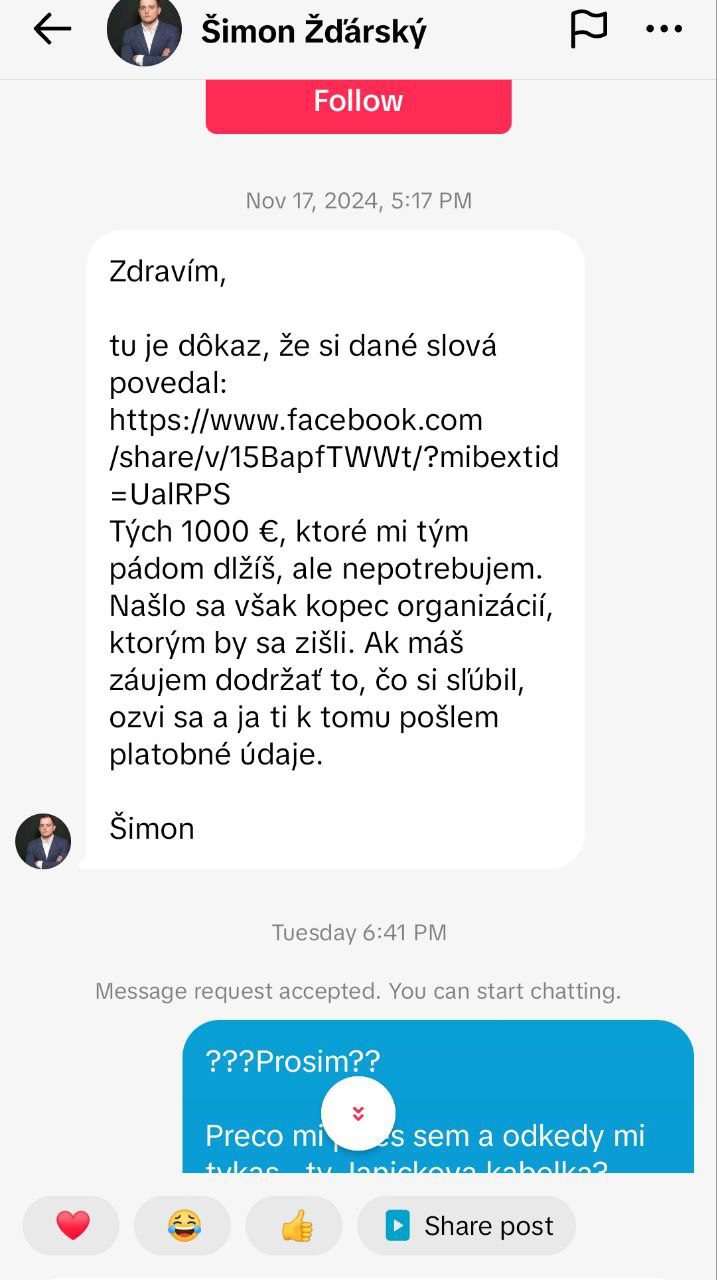Tap the Share post button
This screenshot has height=1280, width=717.
[467, 1226]
